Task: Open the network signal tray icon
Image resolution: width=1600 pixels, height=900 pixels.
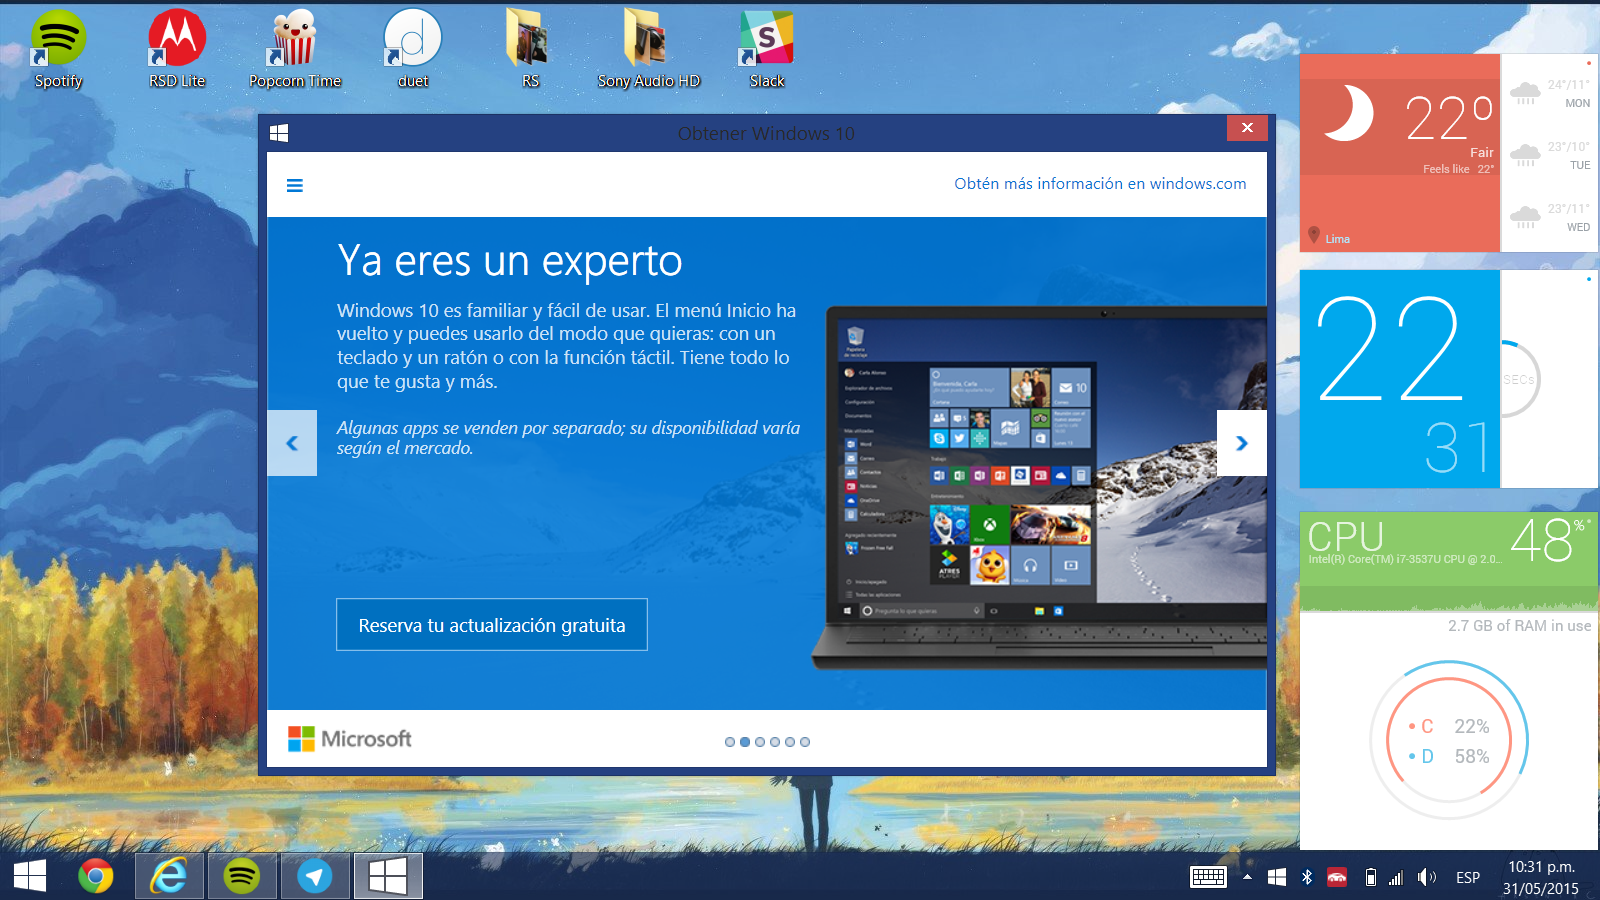Action: tap(1396, 877)
